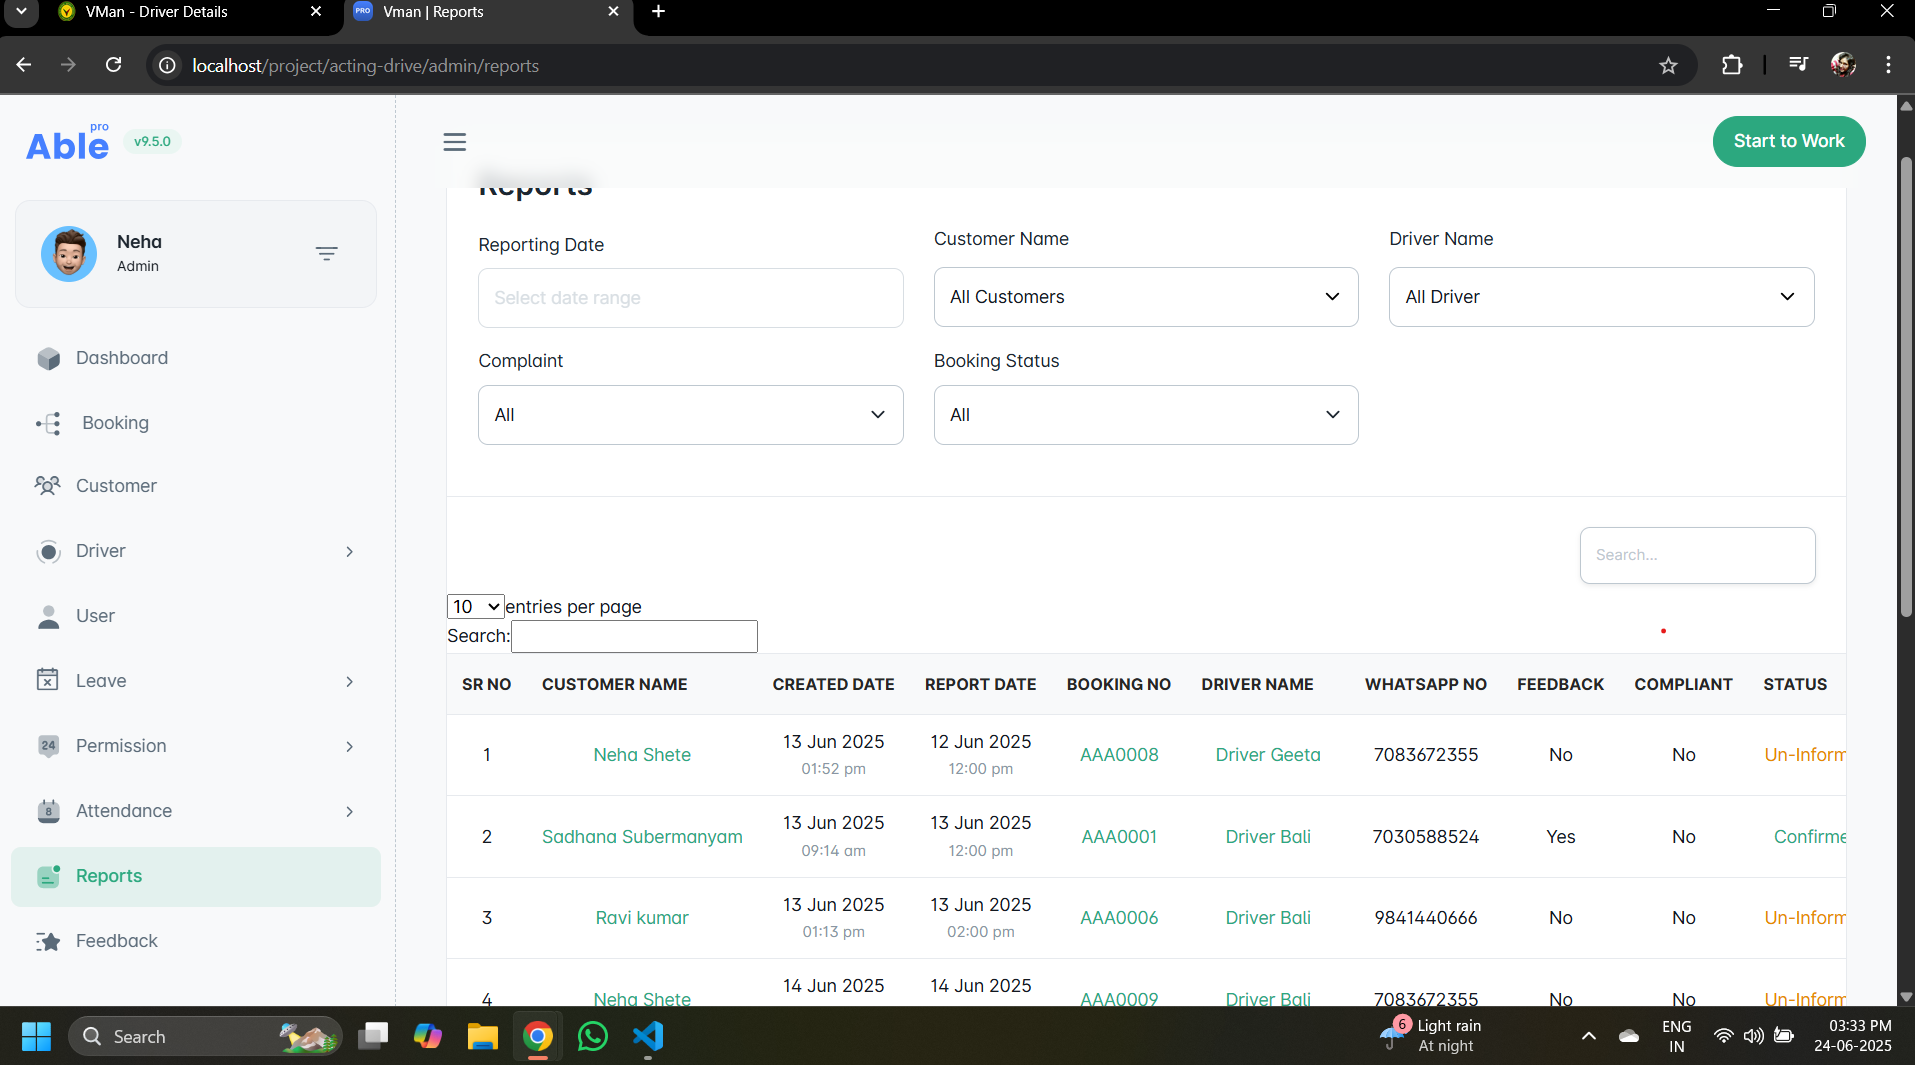Open booking number AAA0008 link
Image resolution: width=1915 pixels, height=1065 pixels.
click(x=1119, y=755)
